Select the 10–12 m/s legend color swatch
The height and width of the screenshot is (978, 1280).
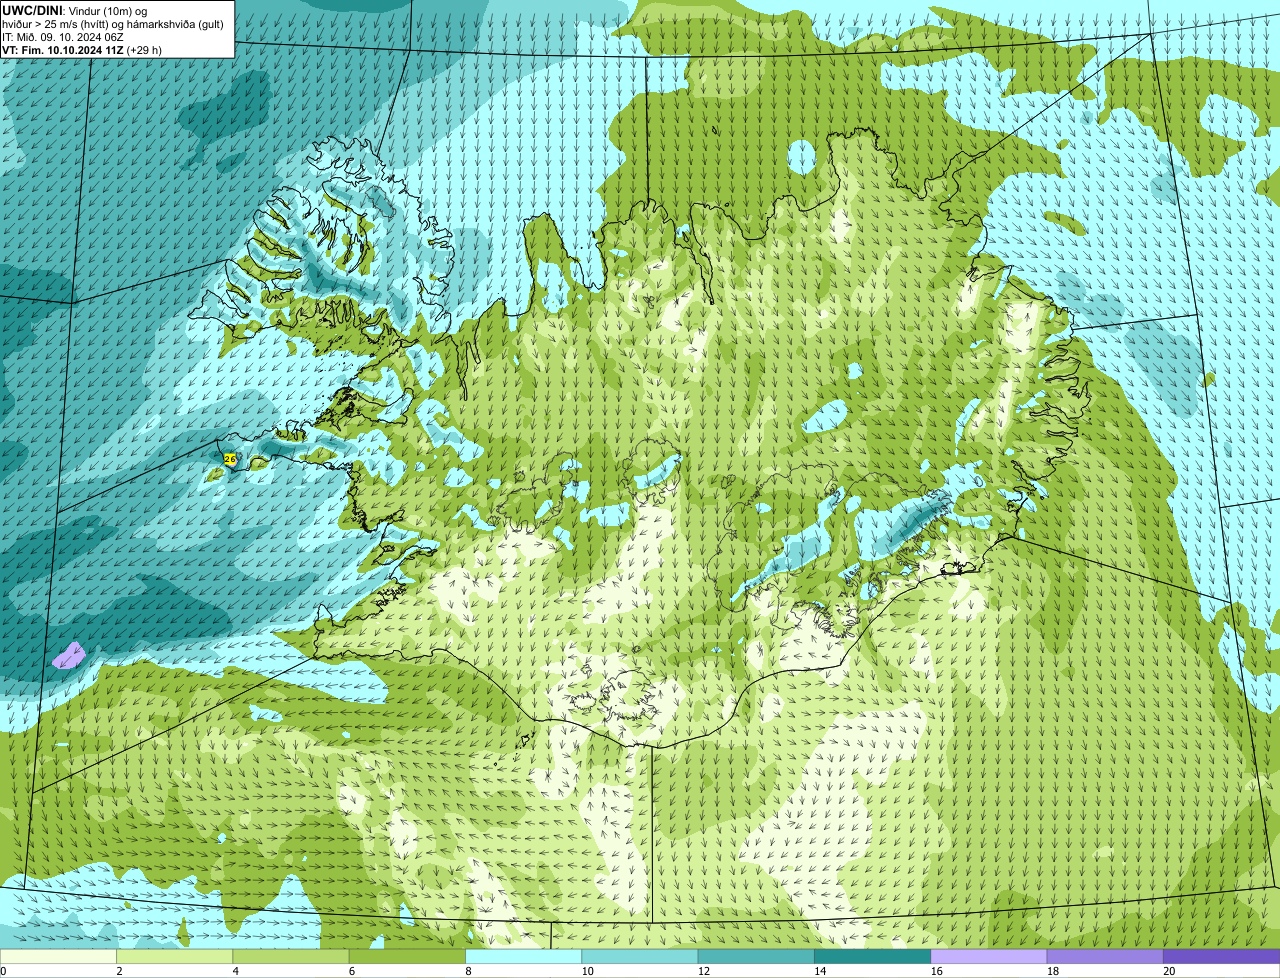640,956
